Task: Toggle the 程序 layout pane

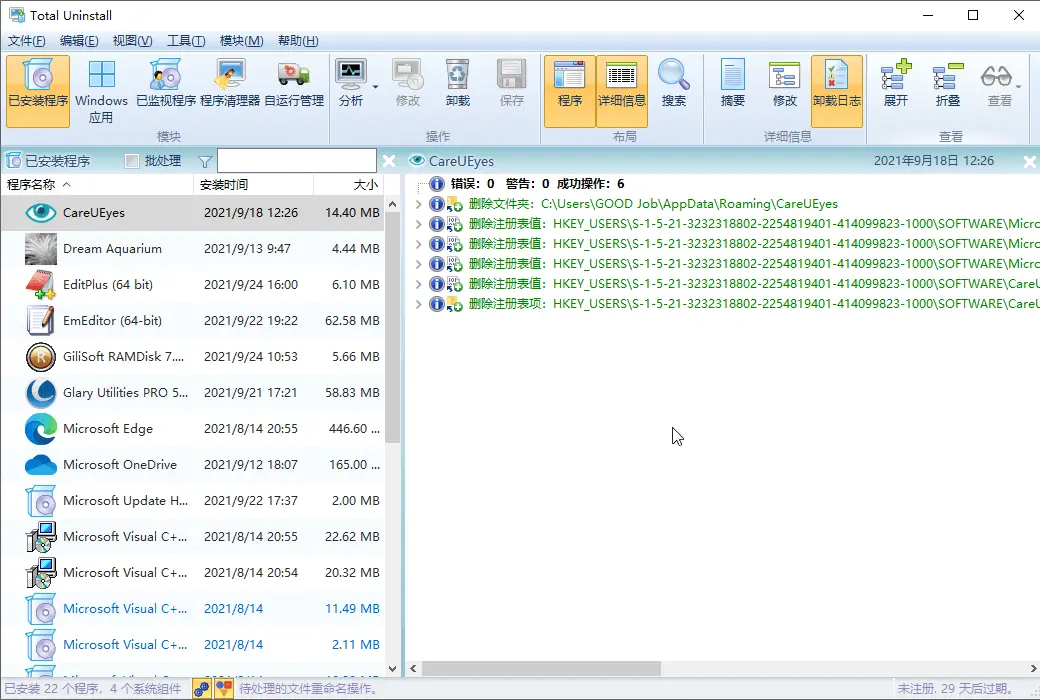Action: point(570,91)
